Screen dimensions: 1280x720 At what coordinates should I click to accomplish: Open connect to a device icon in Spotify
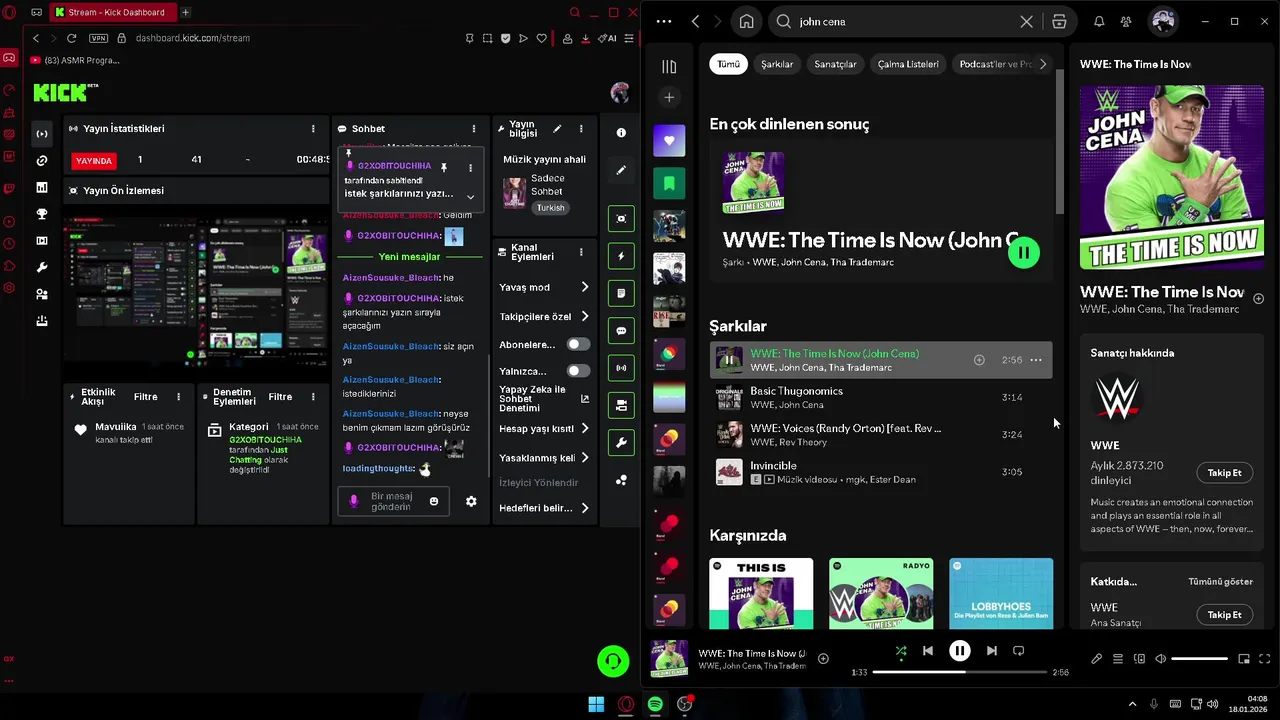tap(1139, 659)
